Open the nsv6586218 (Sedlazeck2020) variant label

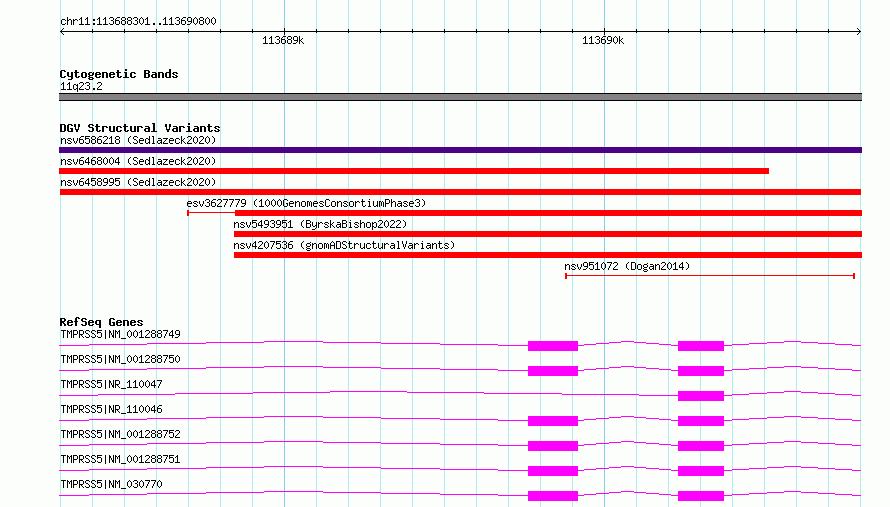tap(138, 140)
